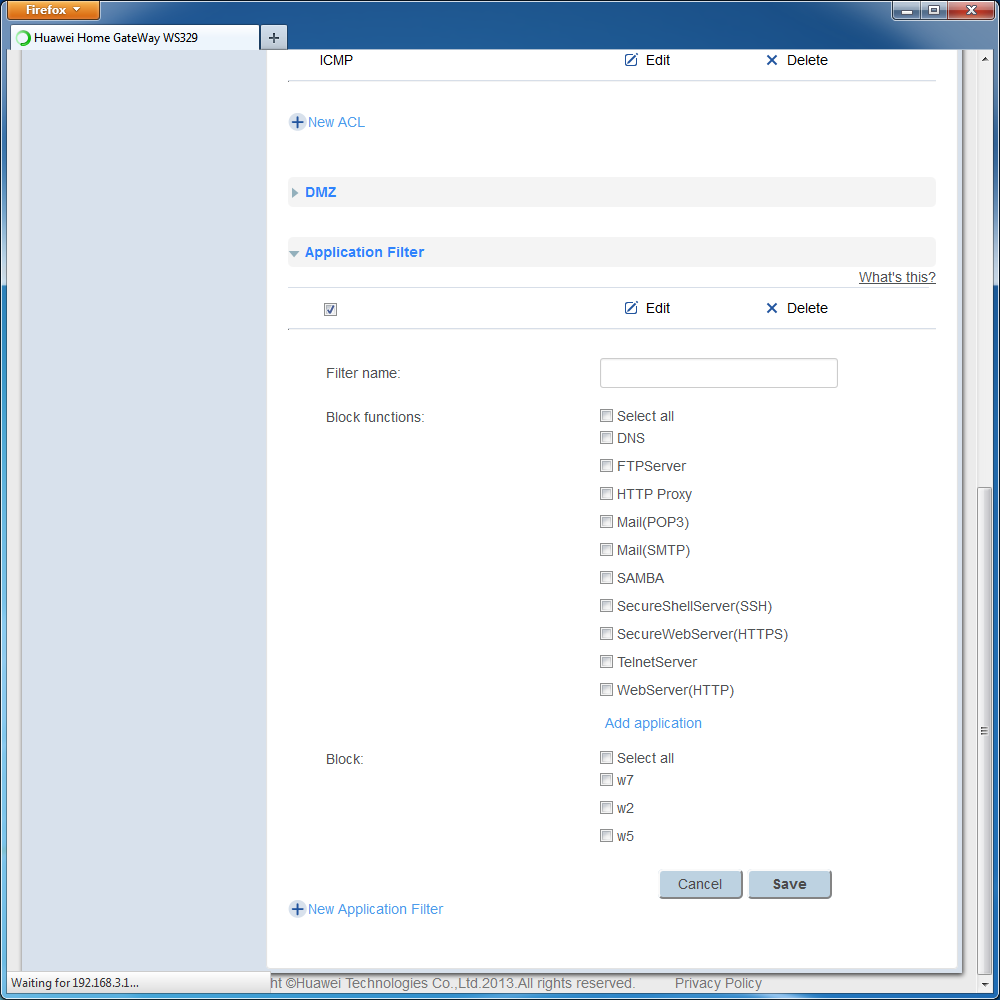Enable the DNS block checkbox
The width and height of the screenshot is (1000, 1000).
[x=607, y=438]
